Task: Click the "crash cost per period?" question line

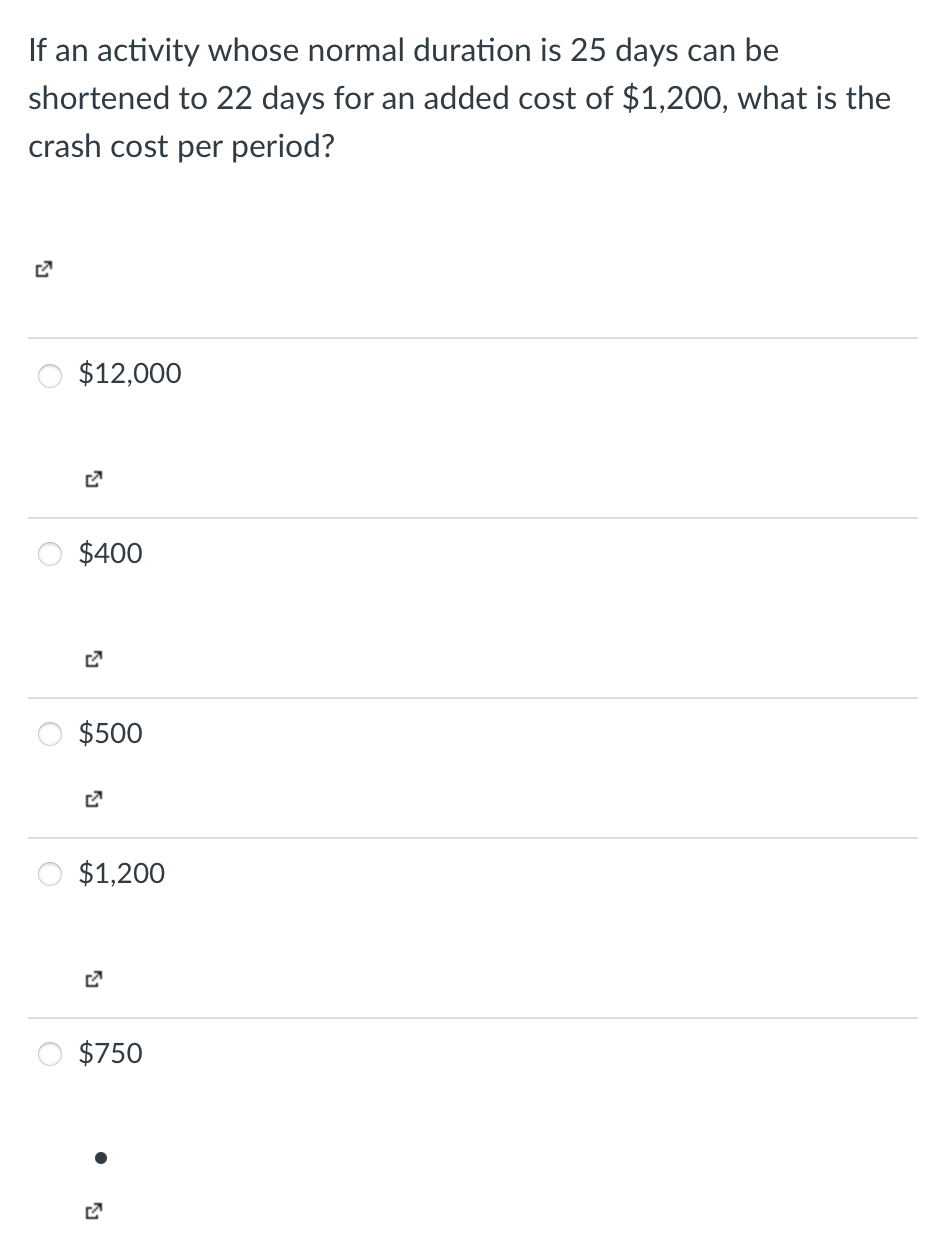Action: click(181, 147)
